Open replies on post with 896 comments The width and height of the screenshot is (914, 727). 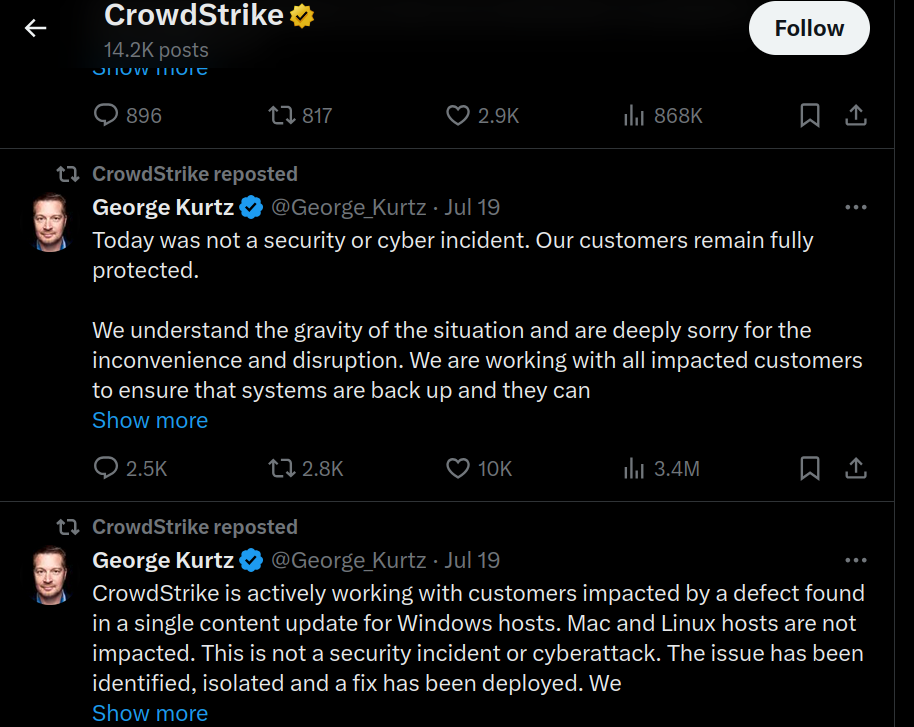tap(128, 115)
